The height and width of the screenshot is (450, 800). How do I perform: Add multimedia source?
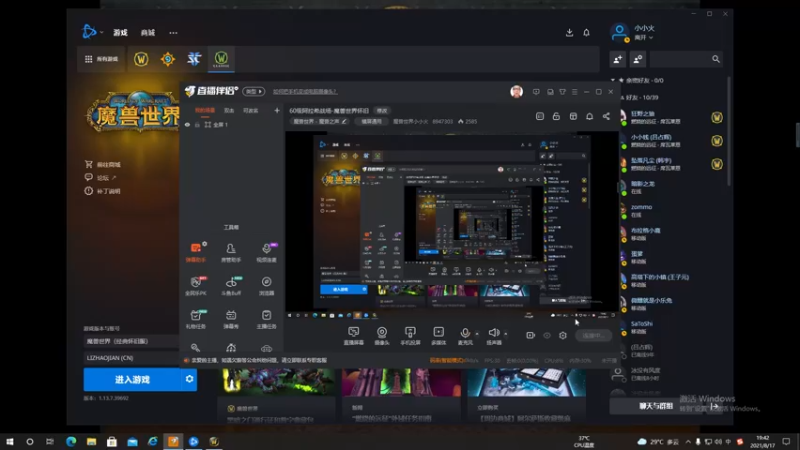click(x=438, y=336)
